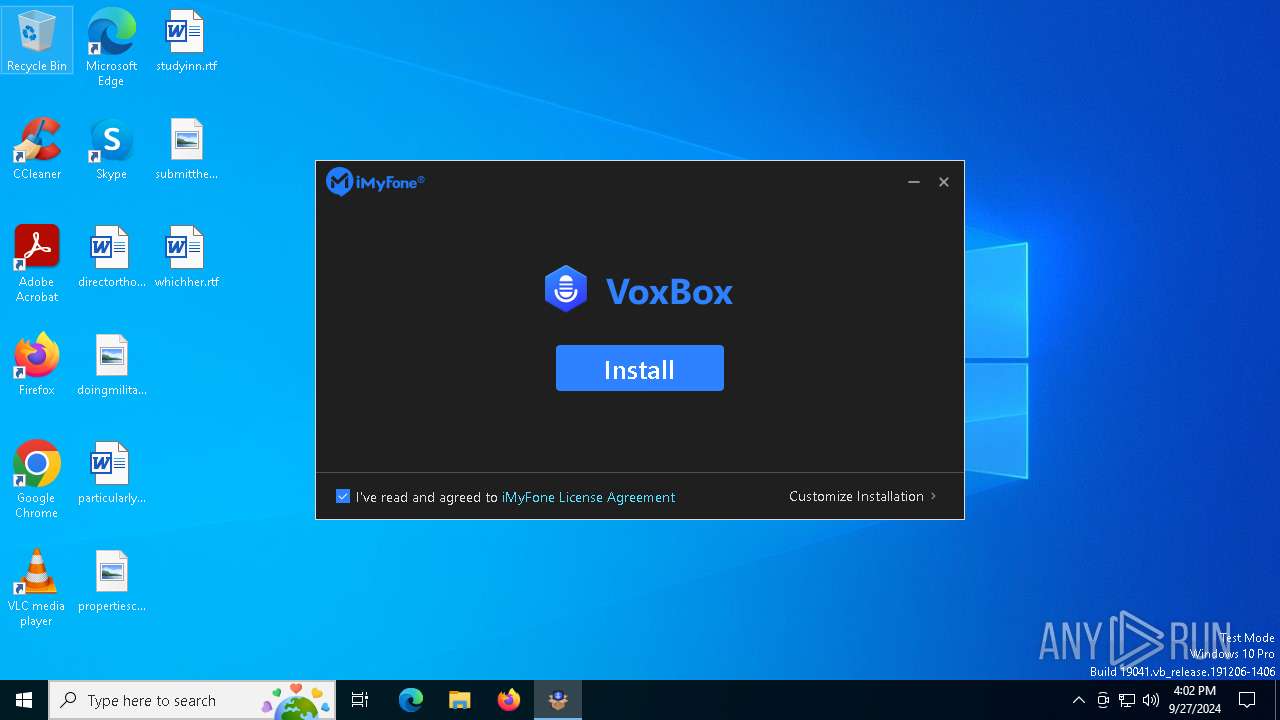Minimize the VoxBox installer window
This screenshot has width=1280, height=720.
pos(913,182)
